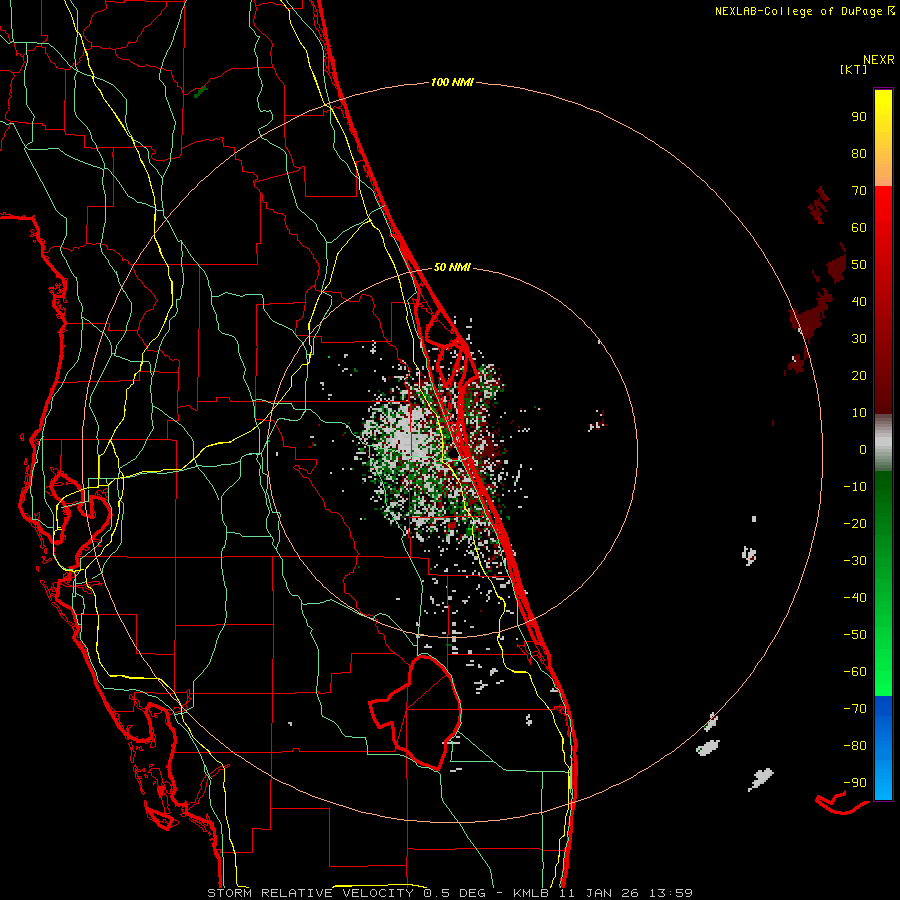Click the -80 value on the velocity scale

[855, 746]
